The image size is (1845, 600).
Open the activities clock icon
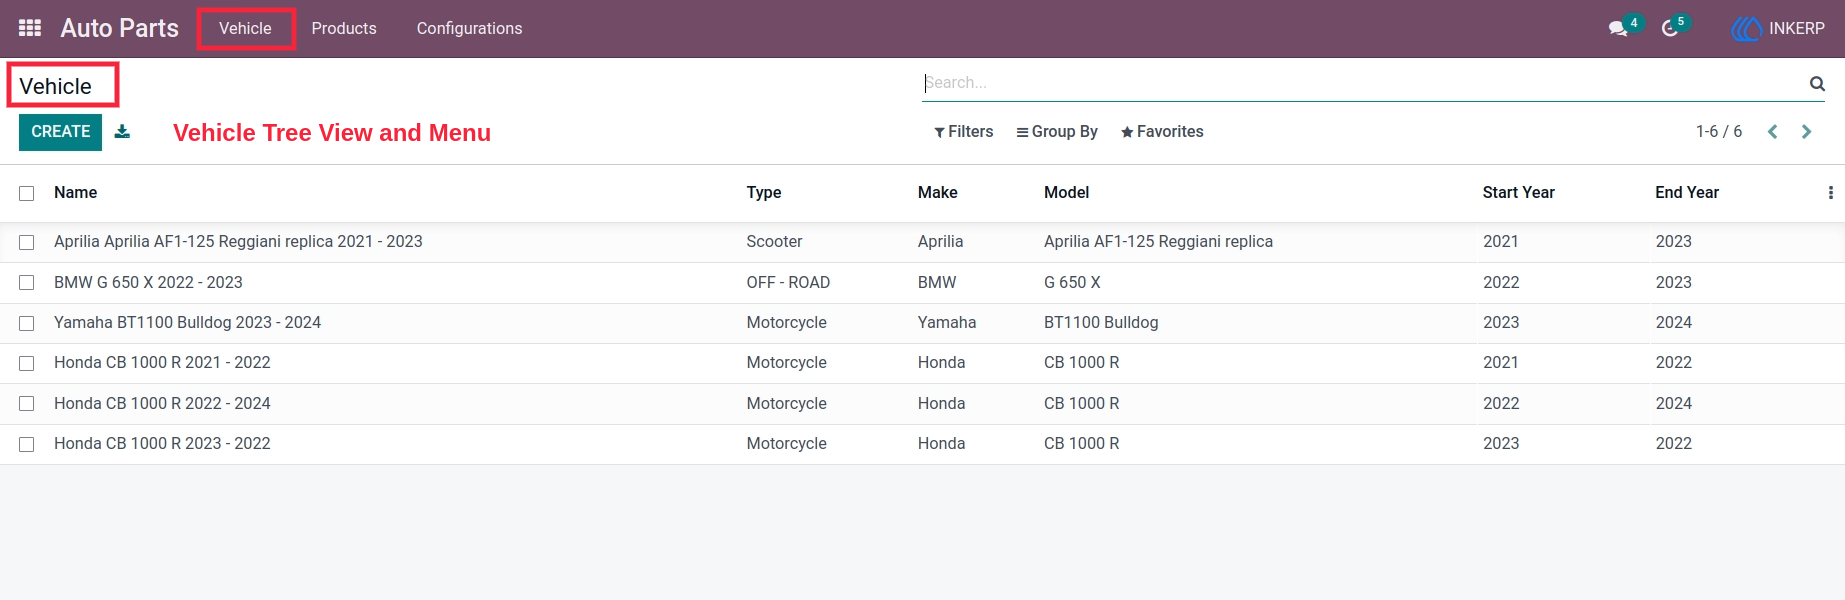tap(1670, 29)
